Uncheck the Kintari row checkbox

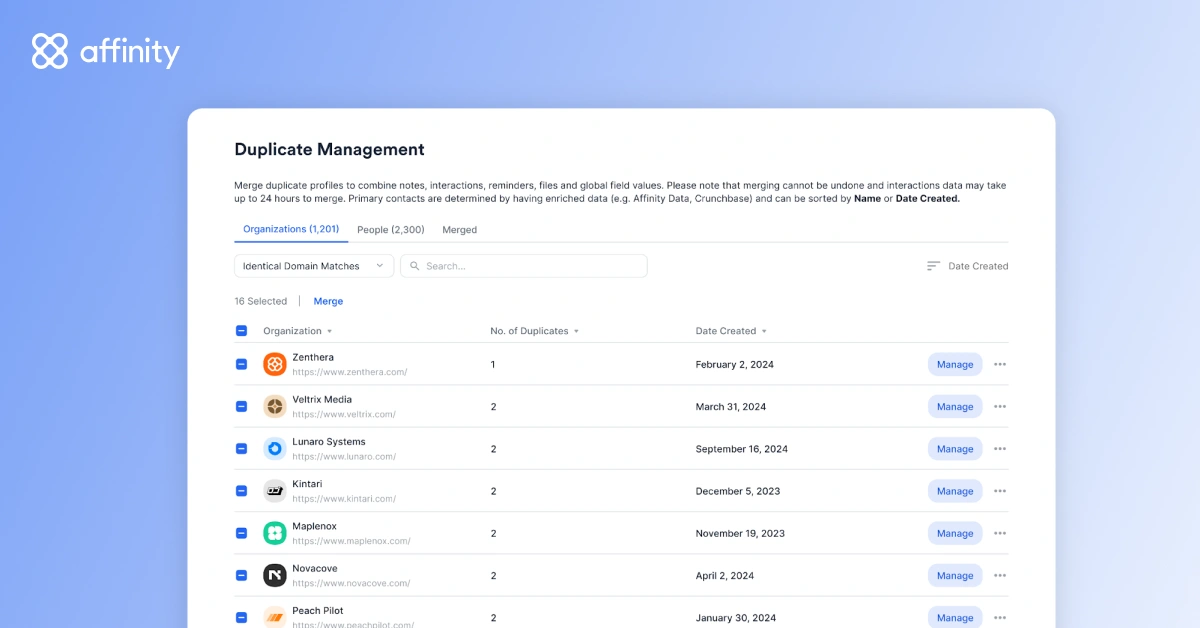[241, 491]
